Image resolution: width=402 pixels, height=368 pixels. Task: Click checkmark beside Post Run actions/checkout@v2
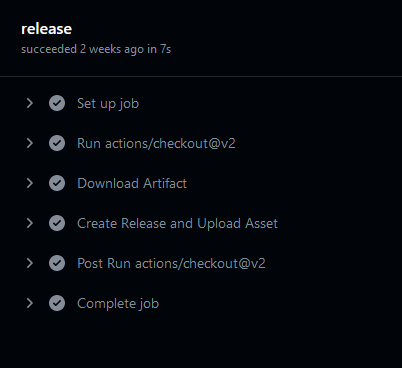click(57, 263)
